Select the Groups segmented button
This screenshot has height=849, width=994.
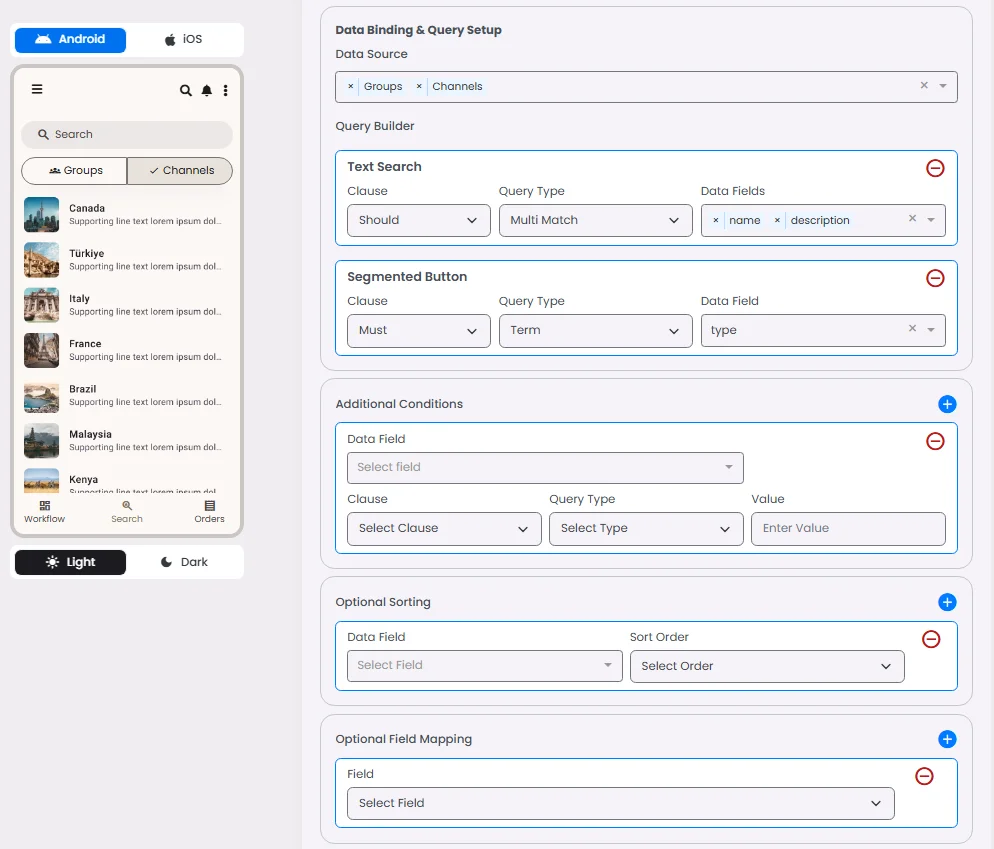pyautogui.click(x=75, y=171)
